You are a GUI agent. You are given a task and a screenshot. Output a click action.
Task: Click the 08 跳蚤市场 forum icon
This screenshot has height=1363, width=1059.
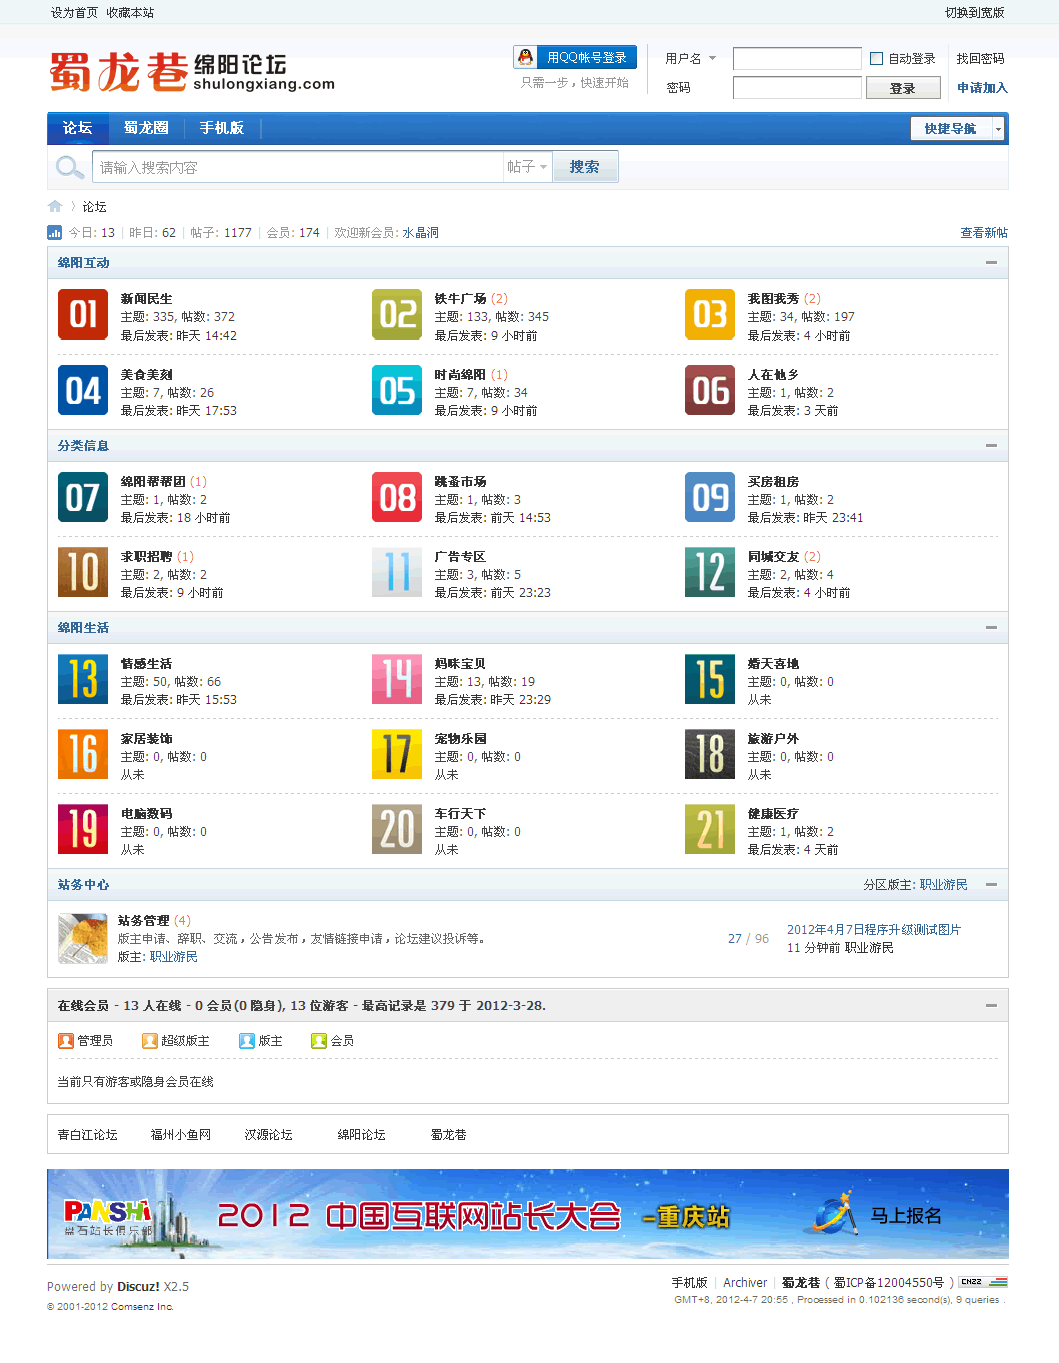coord(397,497)
